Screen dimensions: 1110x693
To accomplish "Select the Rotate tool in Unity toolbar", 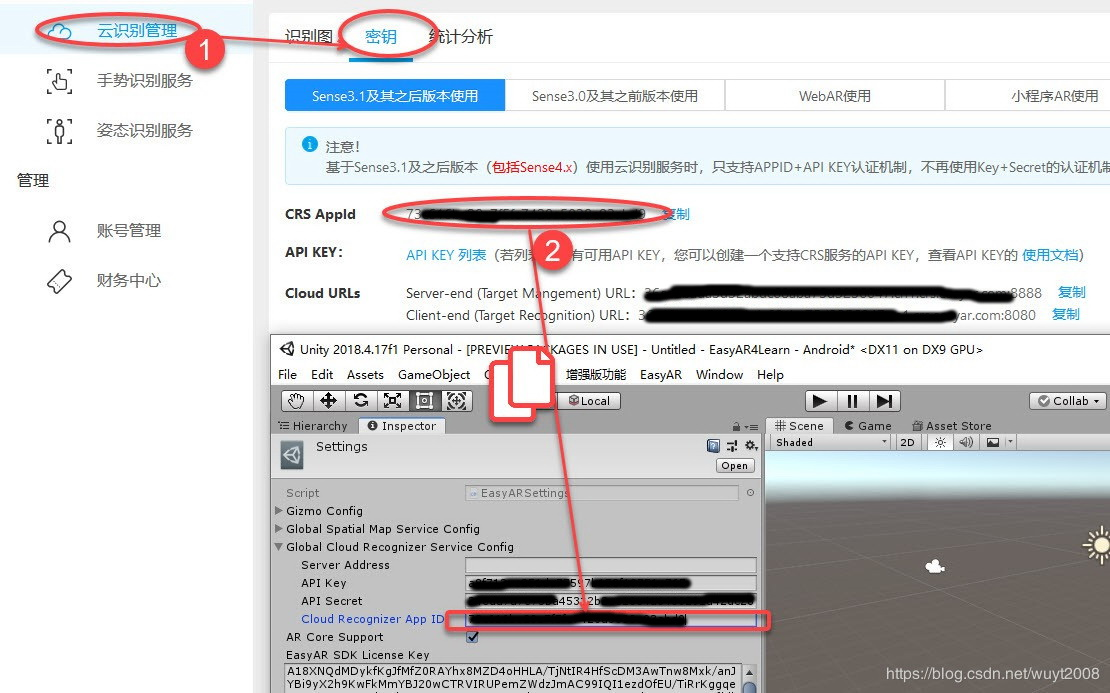I will tap(360, 401).
